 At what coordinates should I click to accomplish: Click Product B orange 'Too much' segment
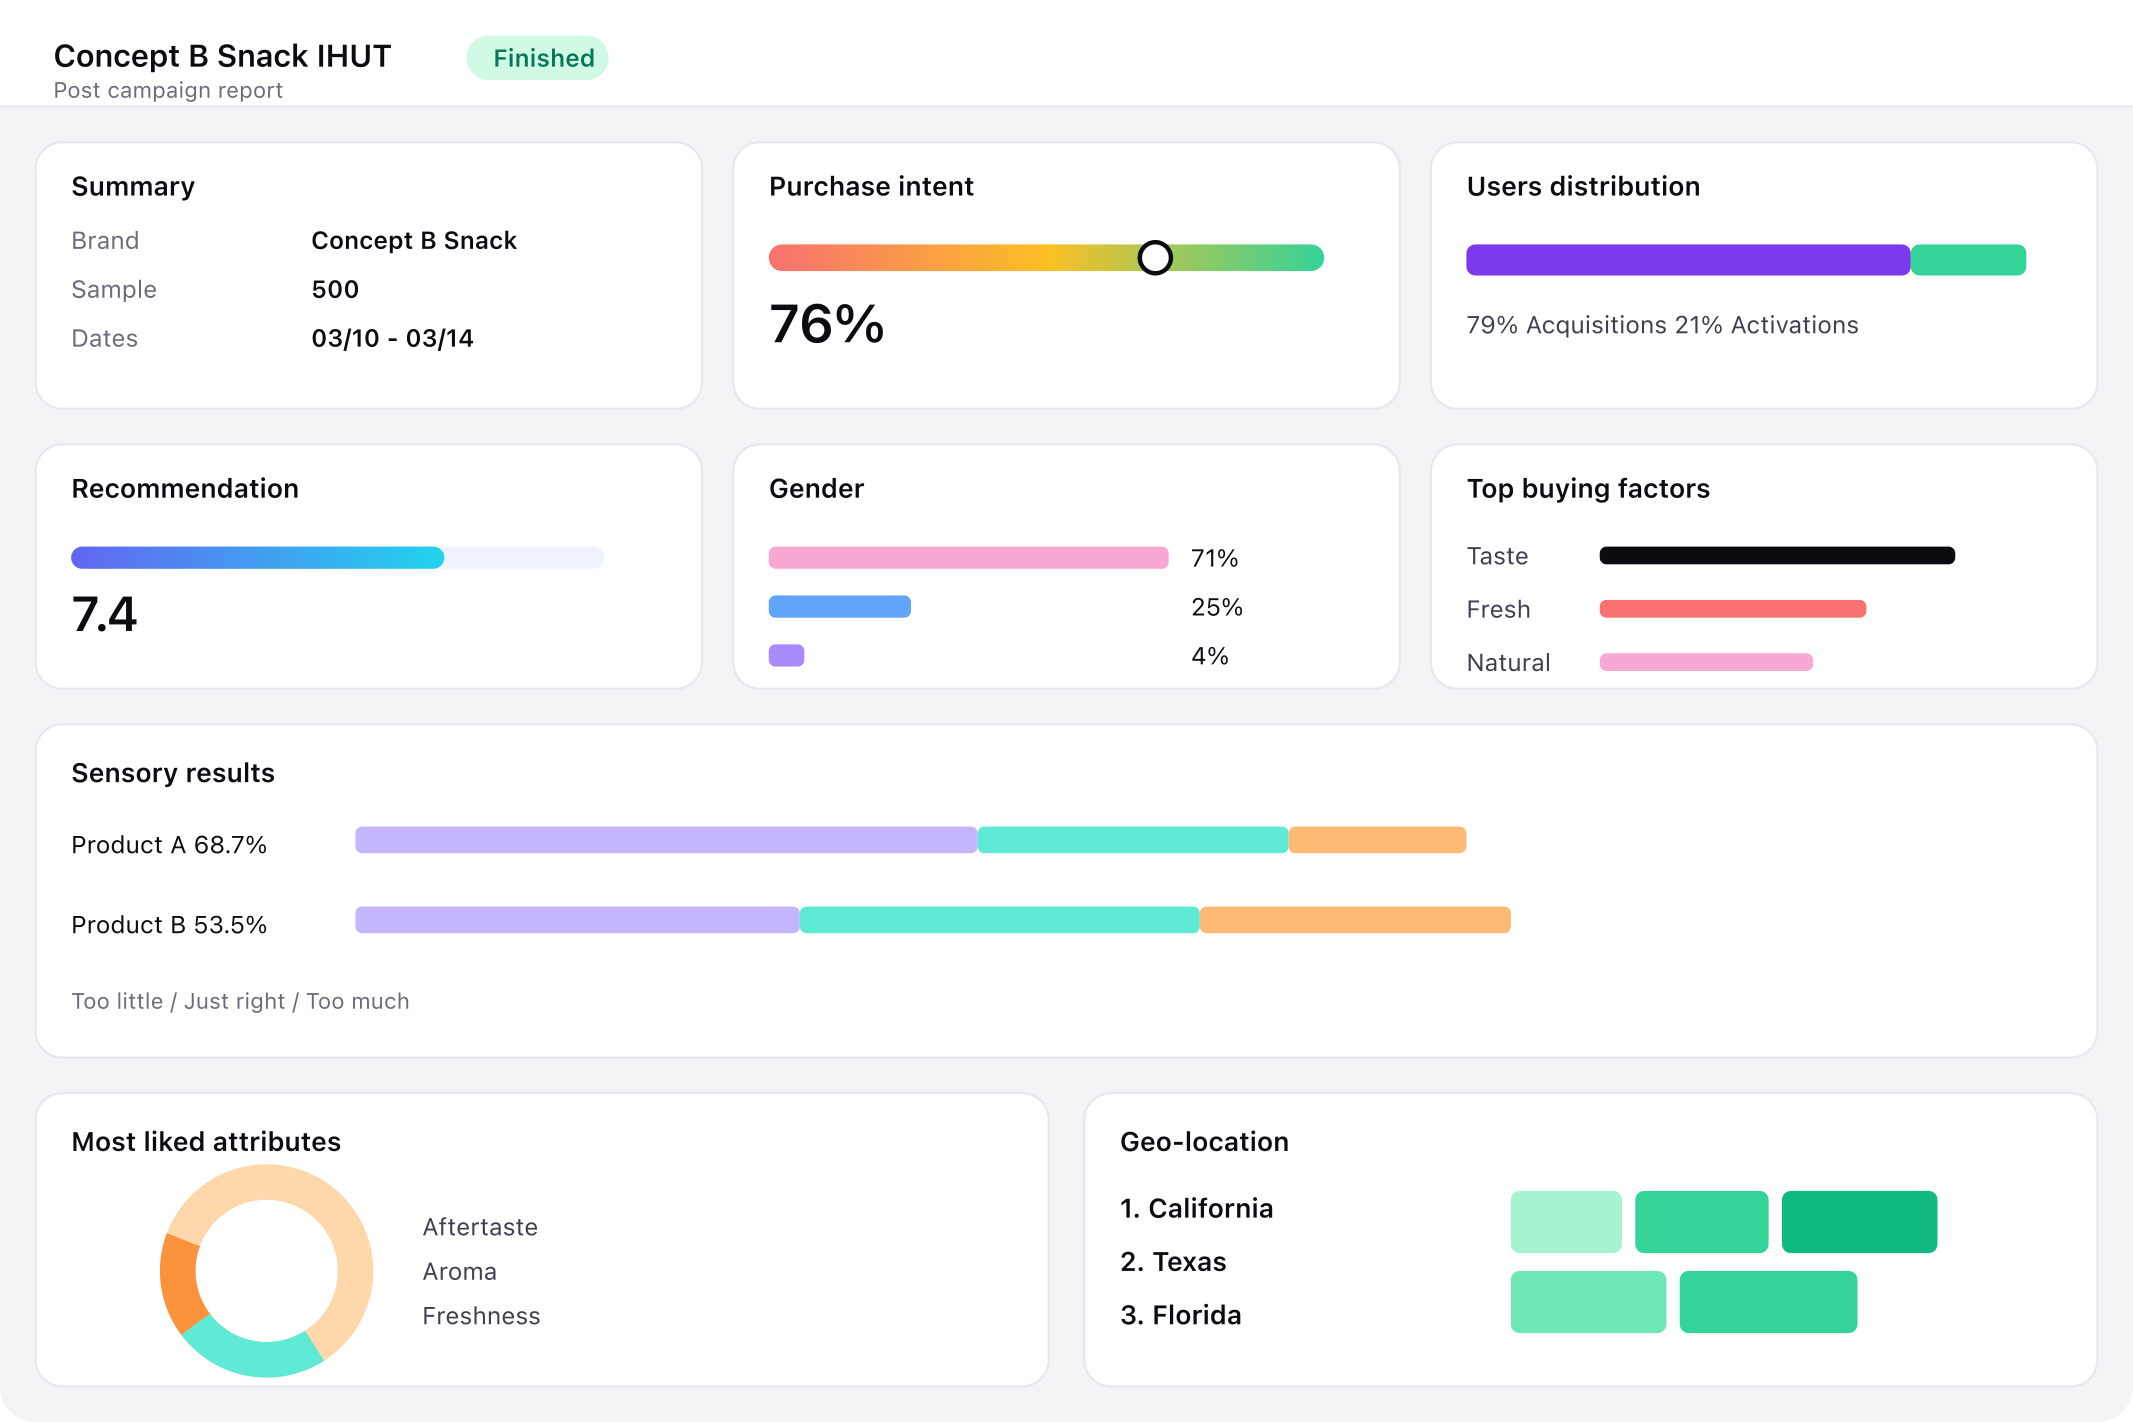(1355, 920)
